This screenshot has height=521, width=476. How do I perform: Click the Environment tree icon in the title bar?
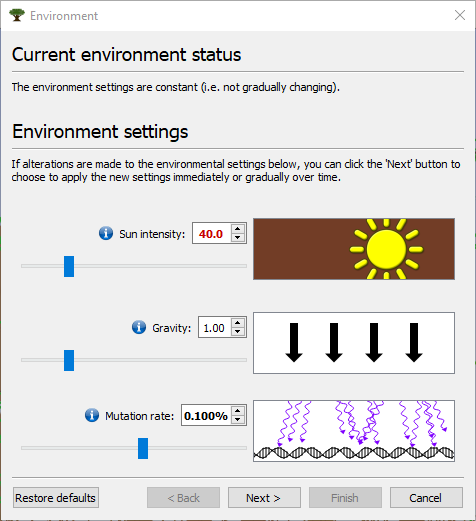coord(17,15)
